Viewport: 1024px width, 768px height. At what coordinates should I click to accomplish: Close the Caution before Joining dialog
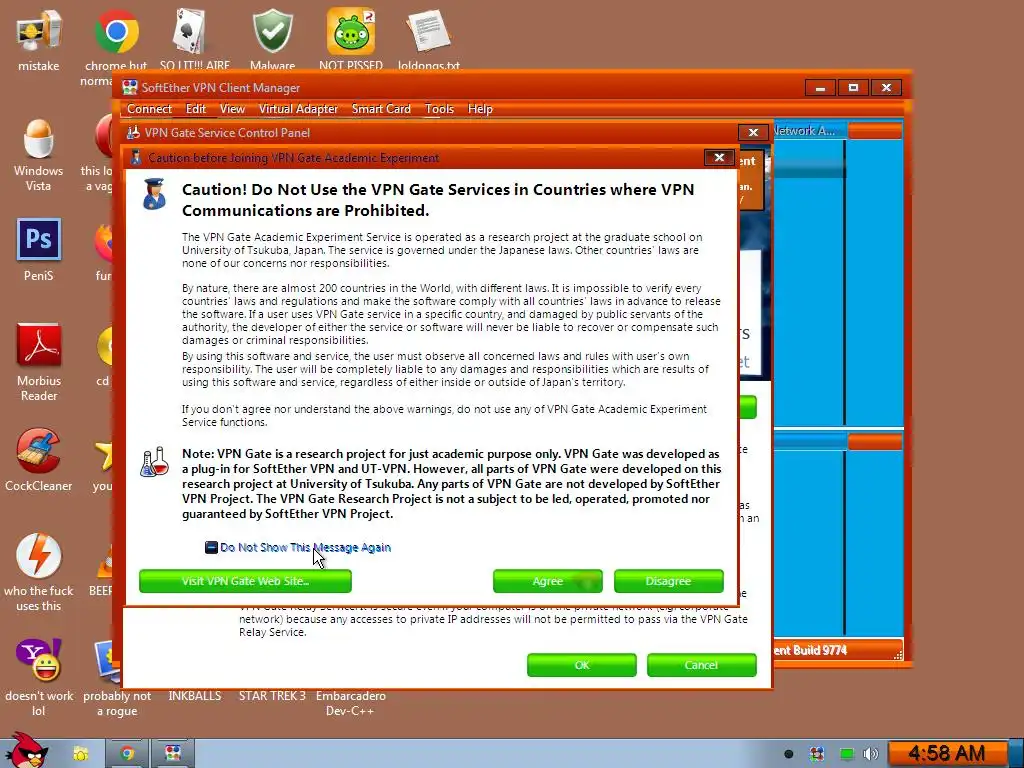point(719,157)
